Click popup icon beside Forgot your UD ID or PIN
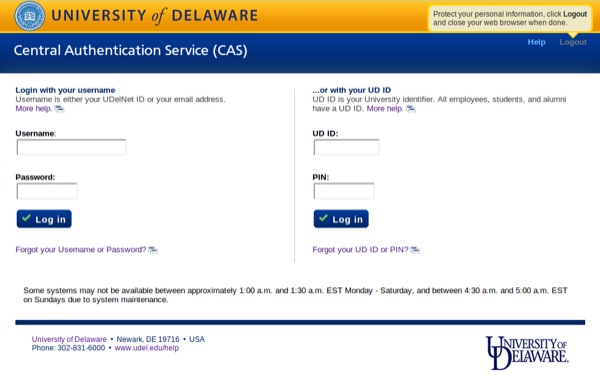This screenshot has width=600, height=375. click(x=415, y=250)
